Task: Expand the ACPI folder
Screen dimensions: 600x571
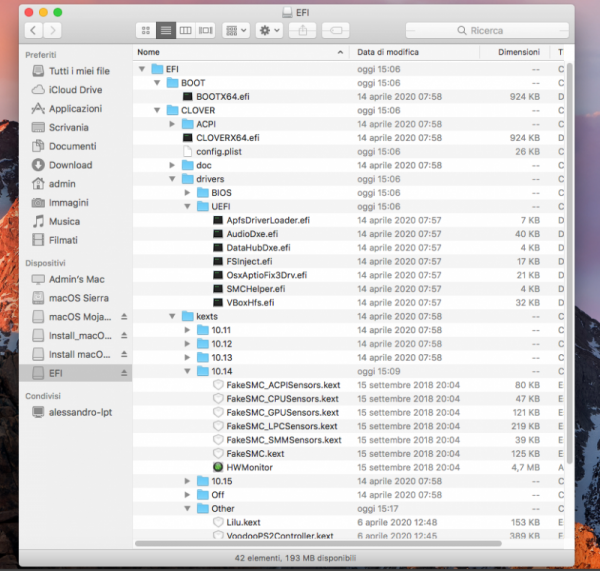Action: 172,124
